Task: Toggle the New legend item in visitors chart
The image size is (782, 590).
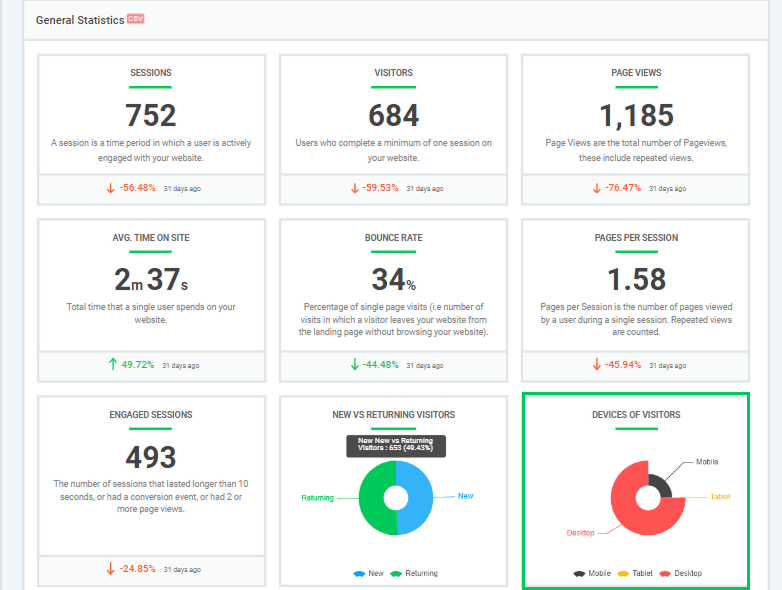Action: click(x=368, y=574)
